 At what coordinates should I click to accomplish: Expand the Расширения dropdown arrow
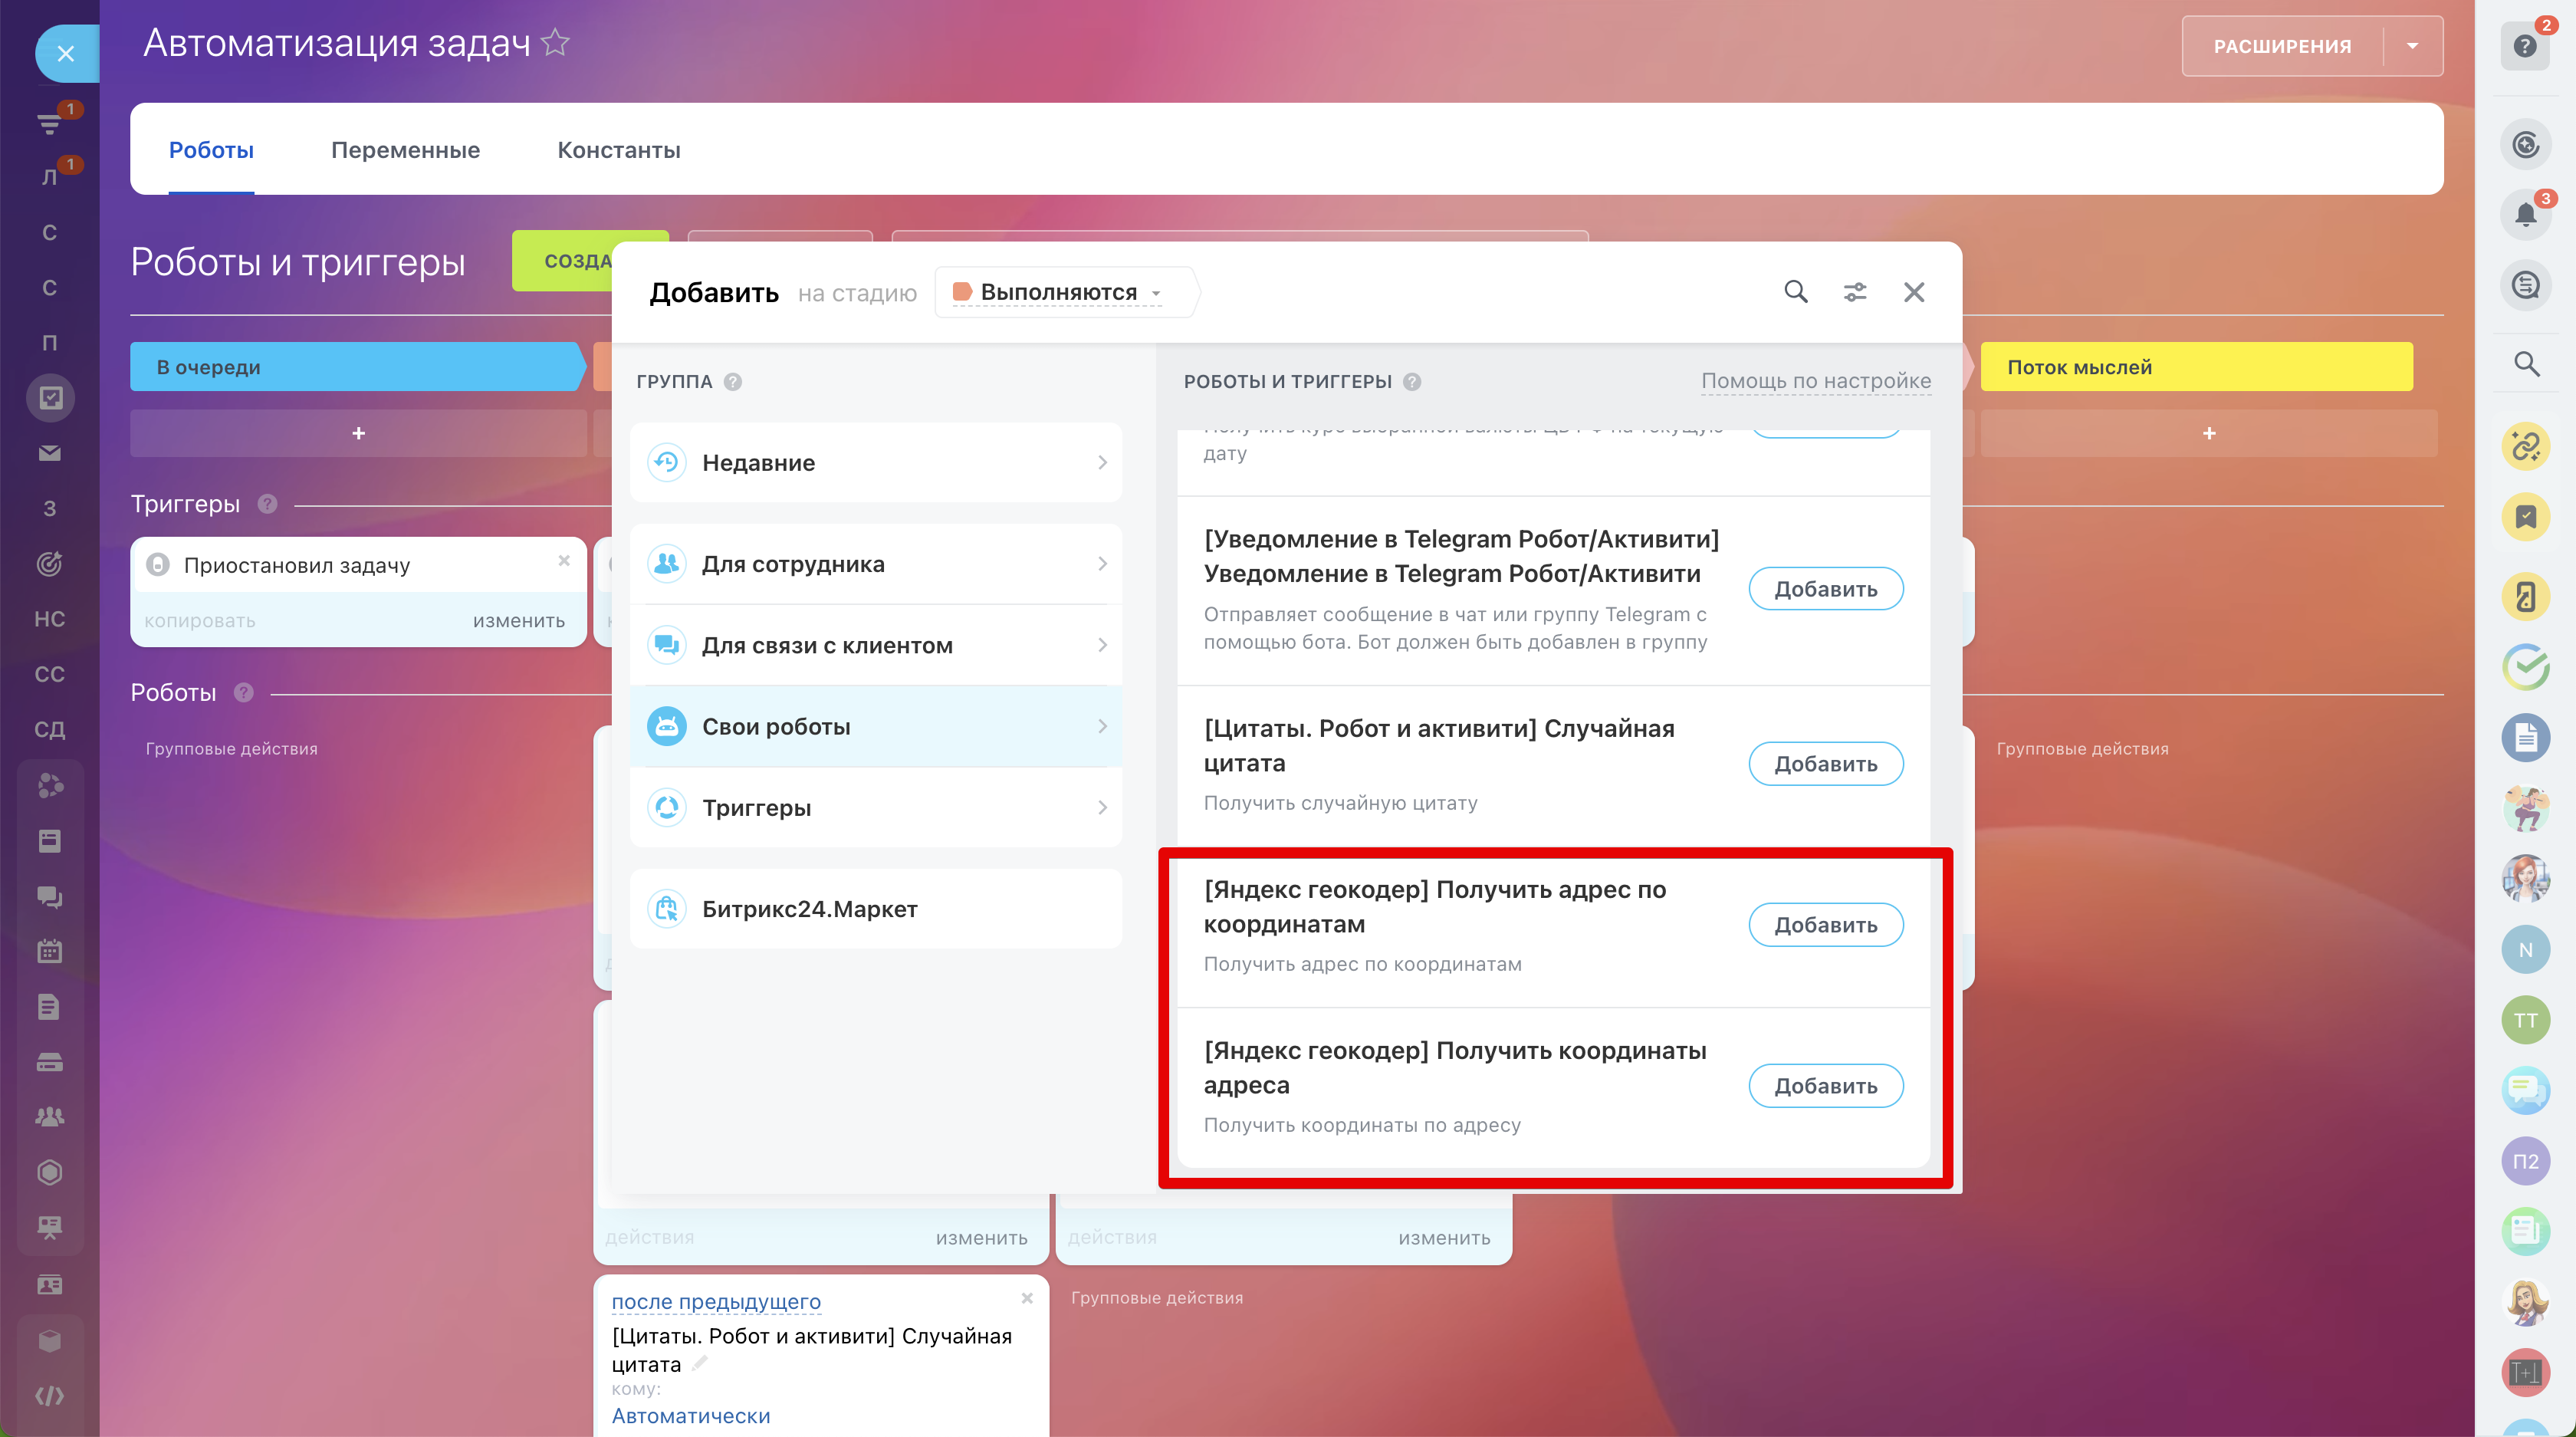pos(2412,46)
